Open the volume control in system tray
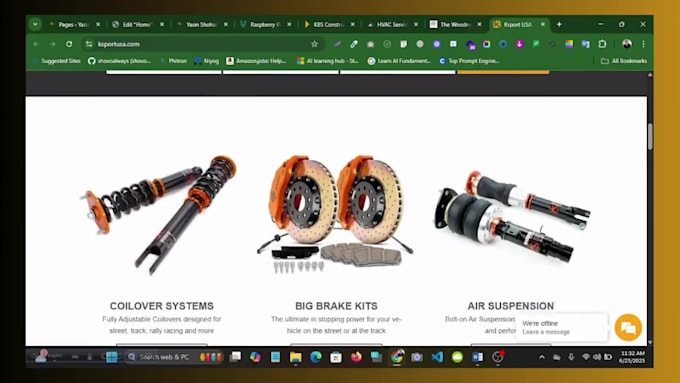The height and width of the screenshot is (383, 680). (x=597, y=357)
